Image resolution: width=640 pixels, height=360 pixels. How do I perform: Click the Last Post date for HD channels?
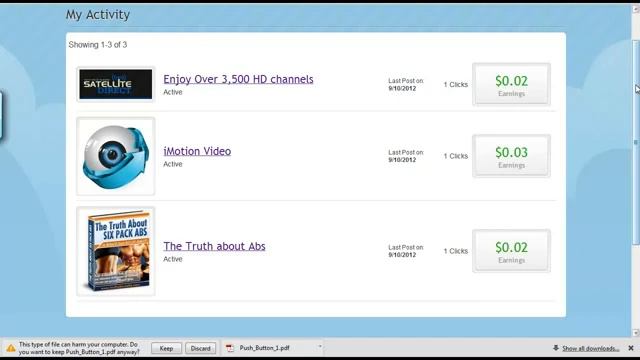click(402, 88)
